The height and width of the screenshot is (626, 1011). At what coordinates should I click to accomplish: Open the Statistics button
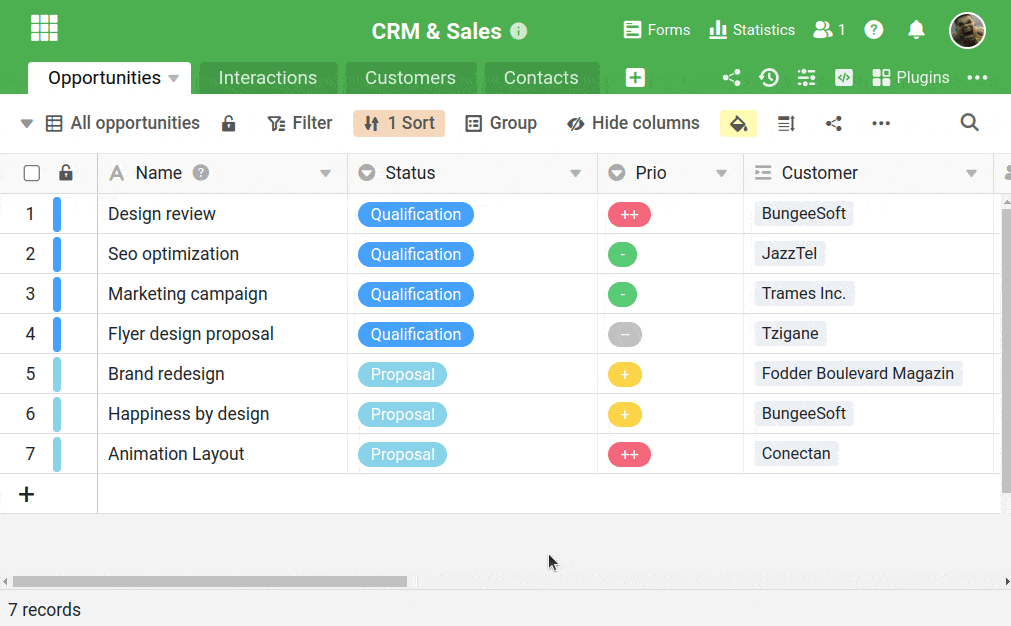tap(752, 30)
